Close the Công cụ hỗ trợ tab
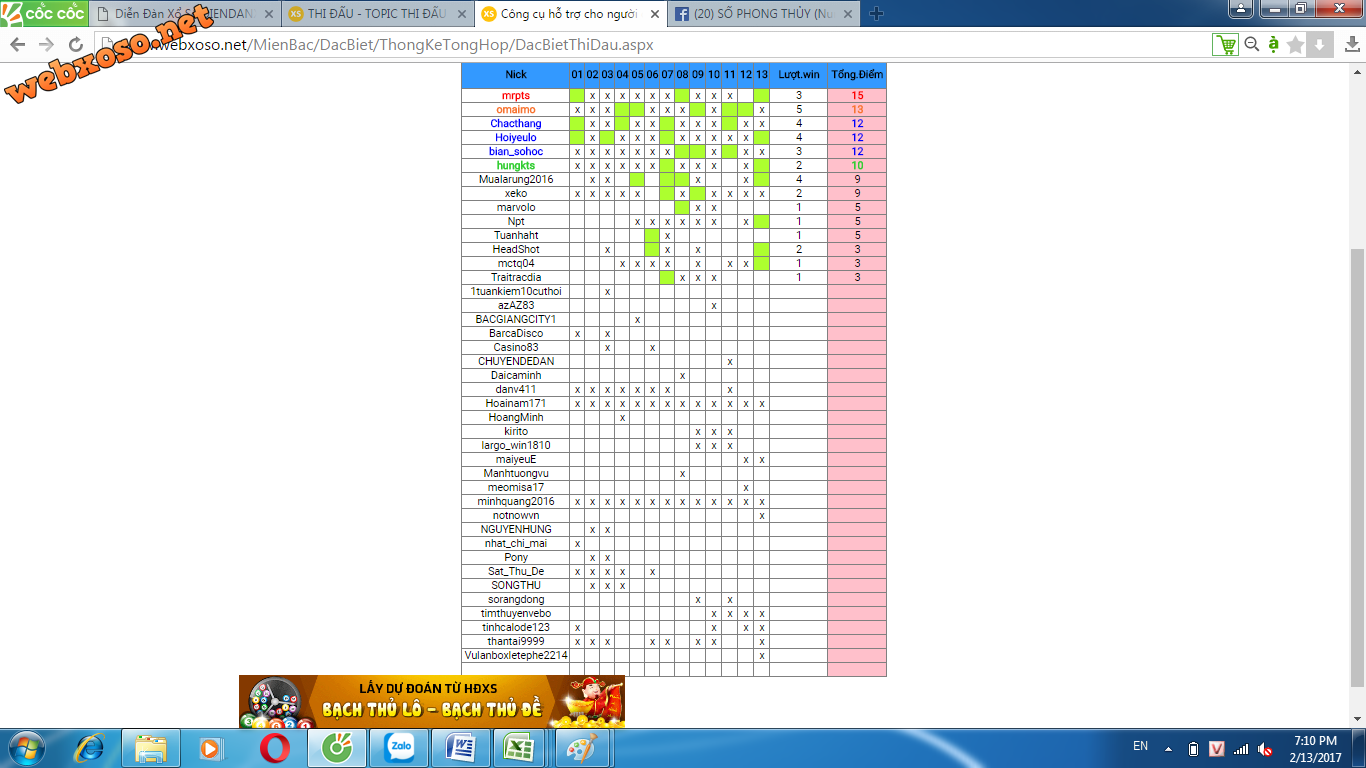Screen dimensions: 1366x768 pos(655,14)
